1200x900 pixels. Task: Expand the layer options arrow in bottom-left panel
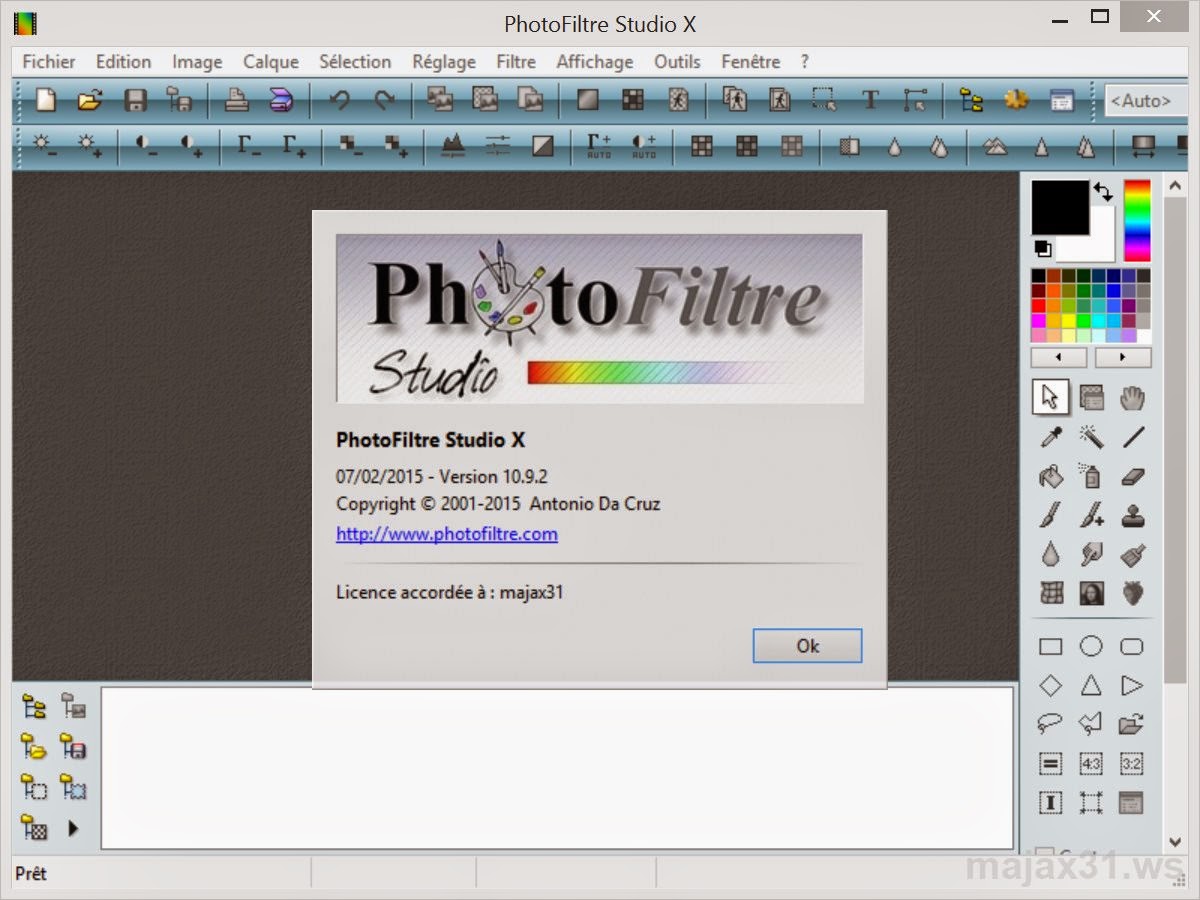tap(74, 828)
